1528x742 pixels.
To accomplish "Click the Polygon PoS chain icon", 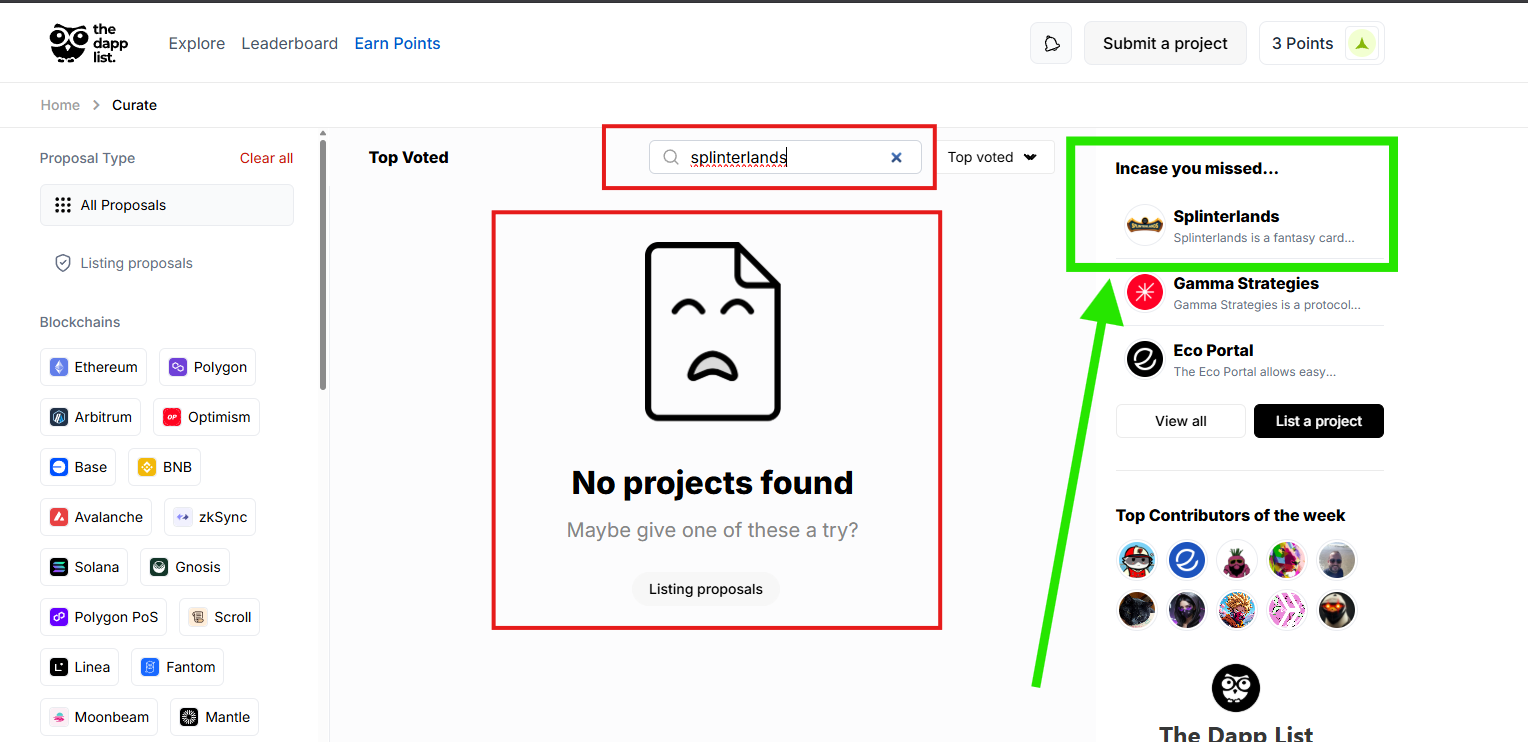I will click(59, 617).
